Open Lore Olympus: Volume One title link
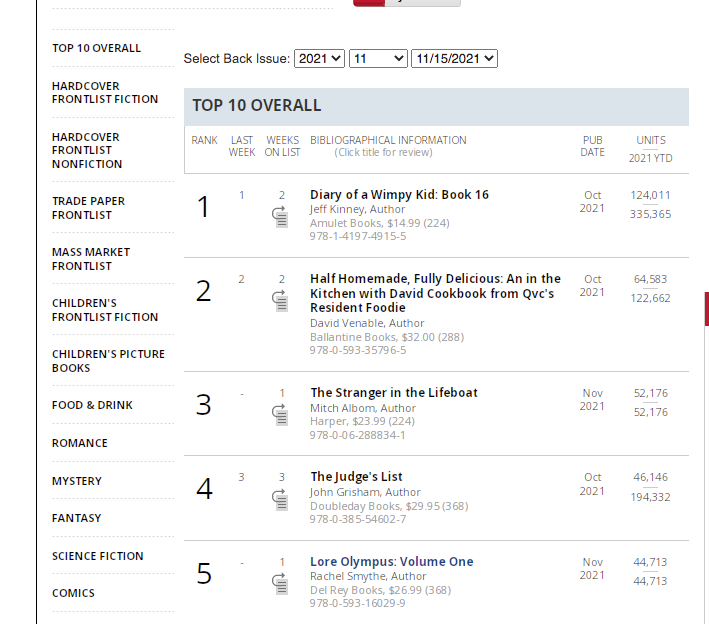The width and height of the screenshot is (709, 624). [392, 562]
